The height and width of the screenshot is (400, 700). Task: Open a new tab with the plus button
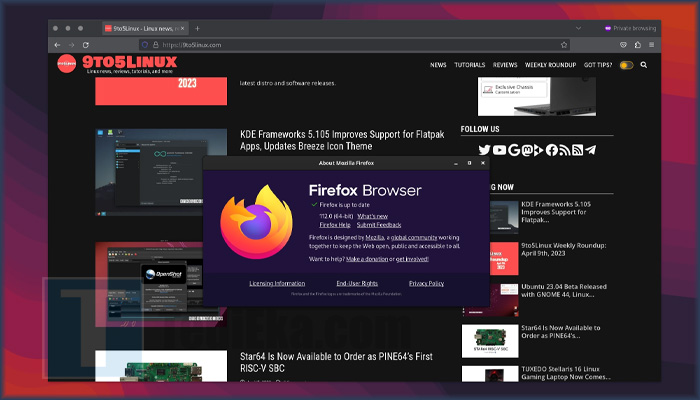tap(197, 29)
